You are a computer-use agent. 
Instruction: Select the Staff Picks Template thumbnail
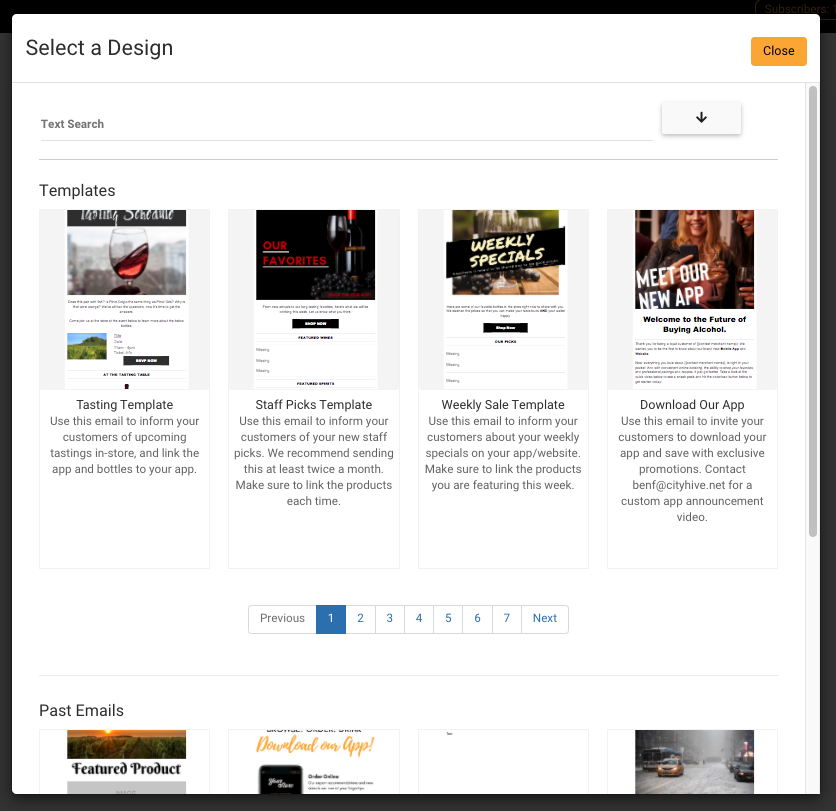pos(315,299)
